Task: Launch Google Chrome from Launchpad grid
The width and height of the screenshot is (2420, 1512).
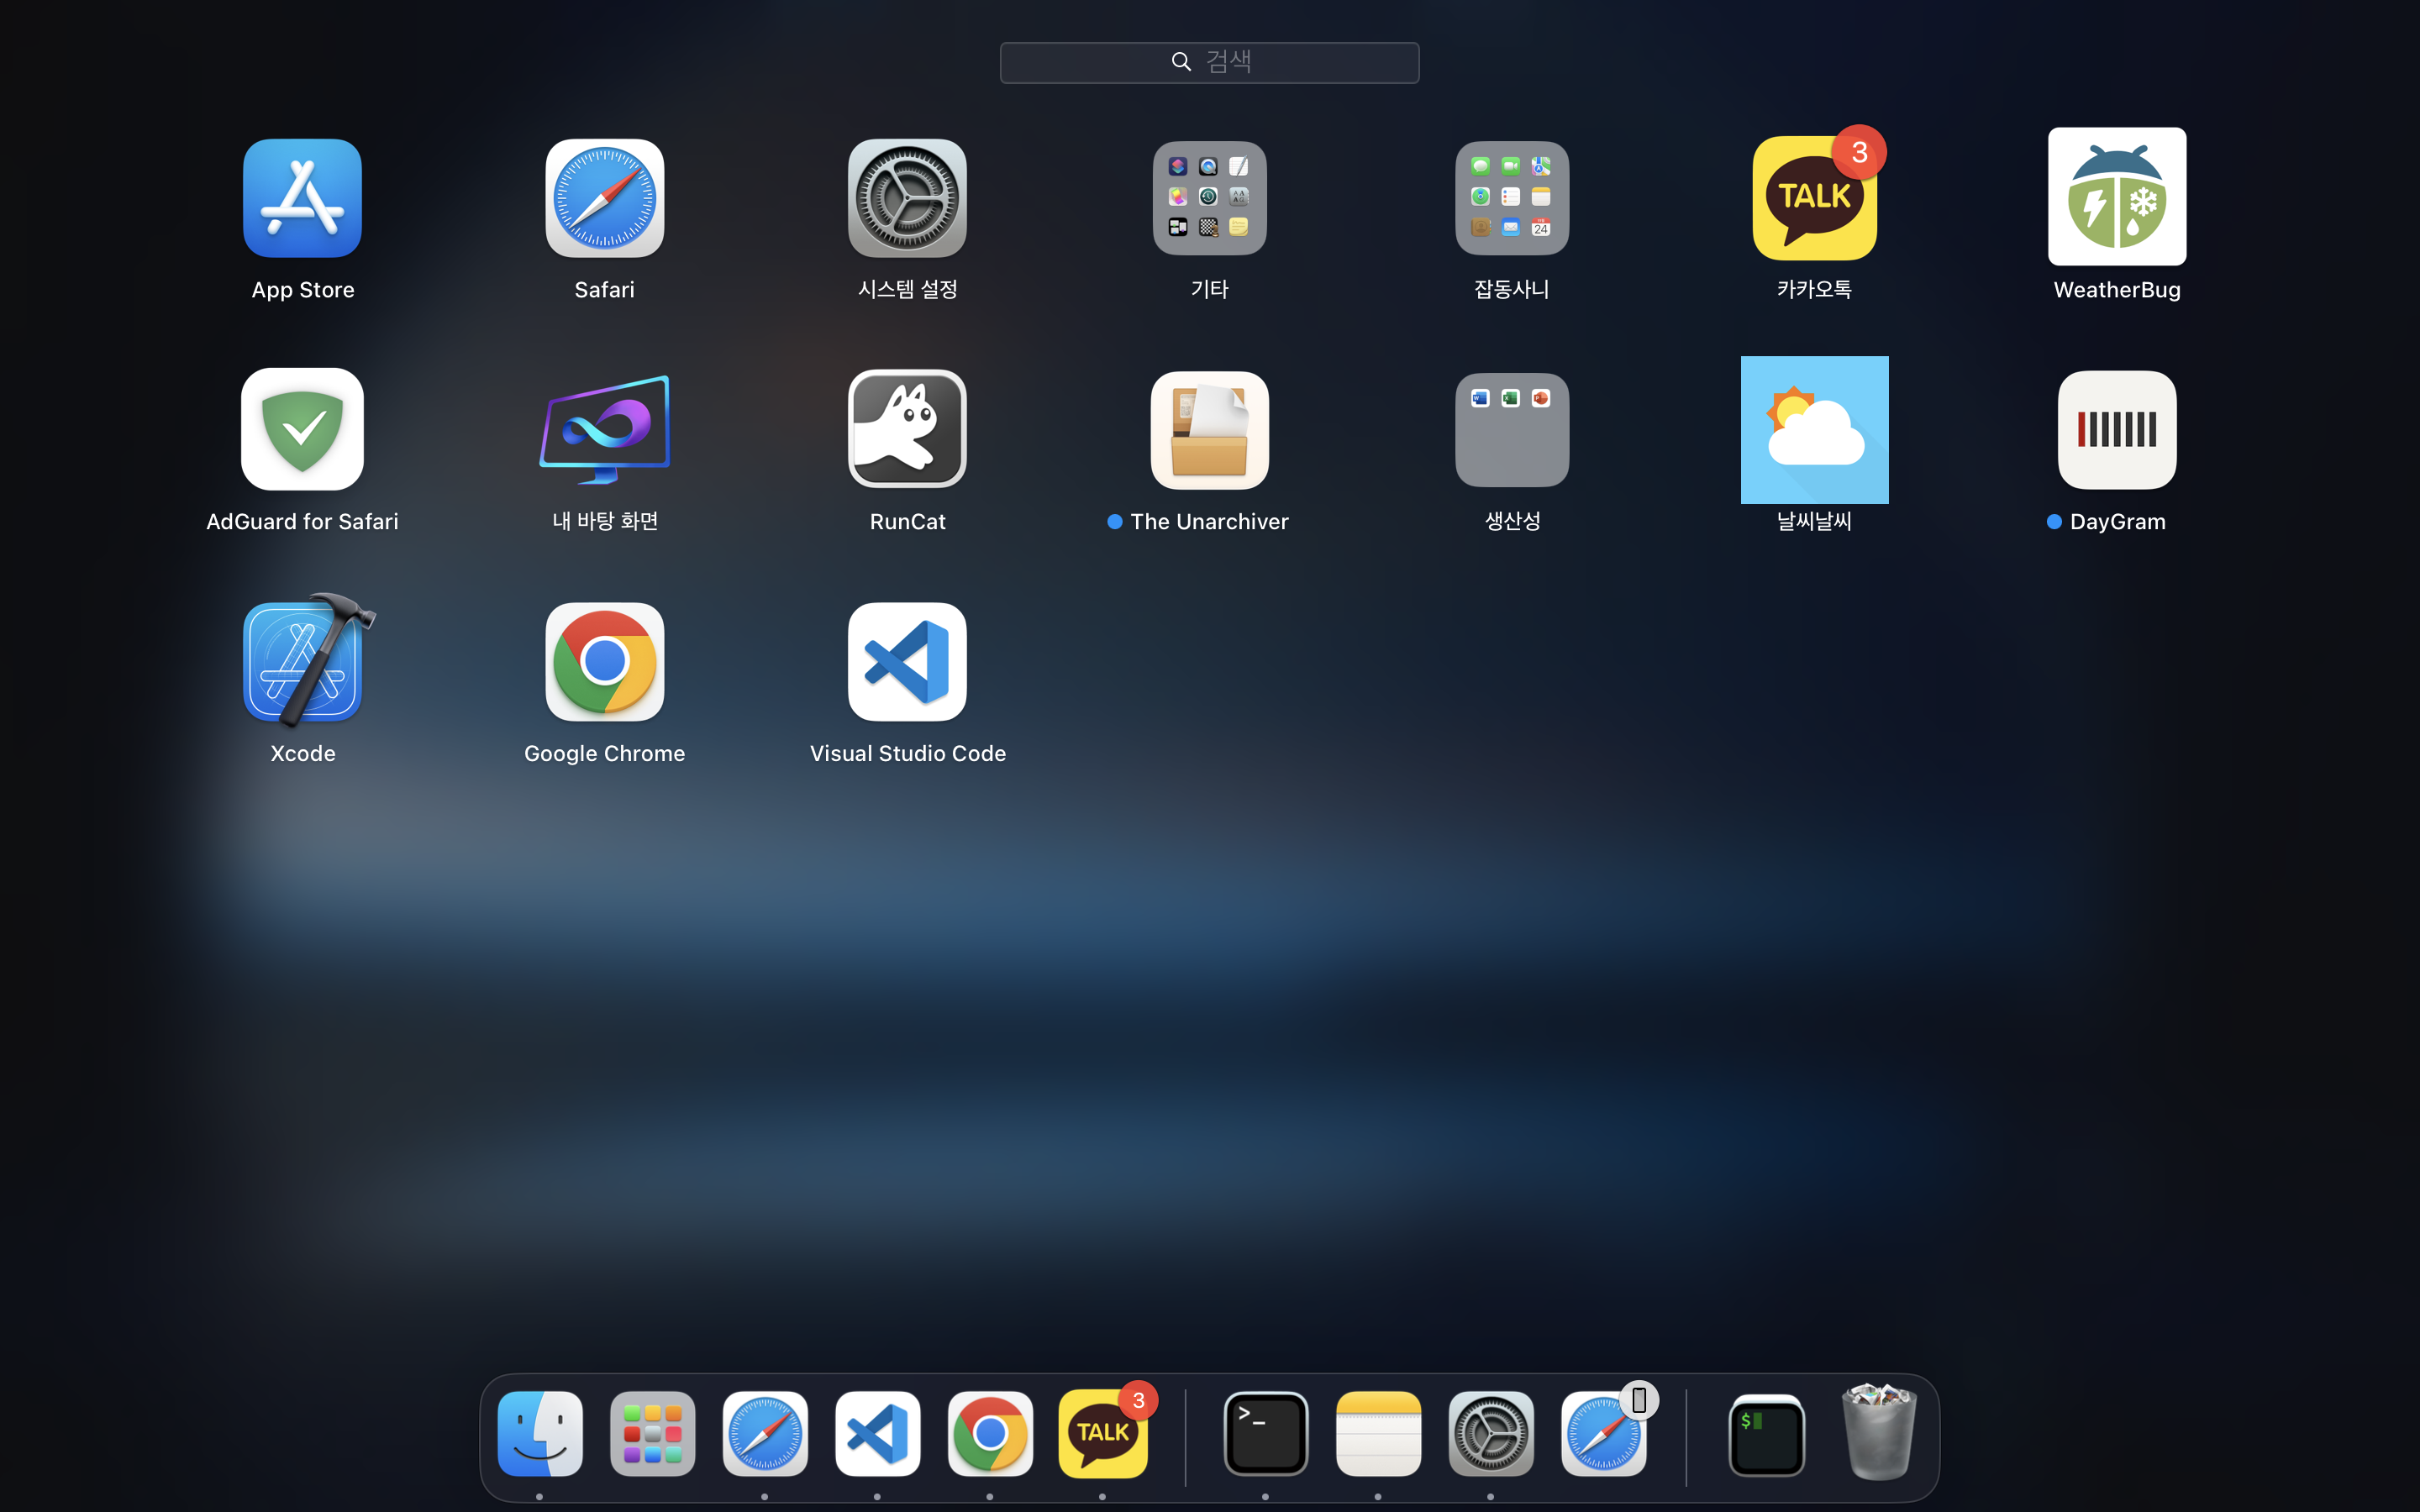Action: pos(604,662)
